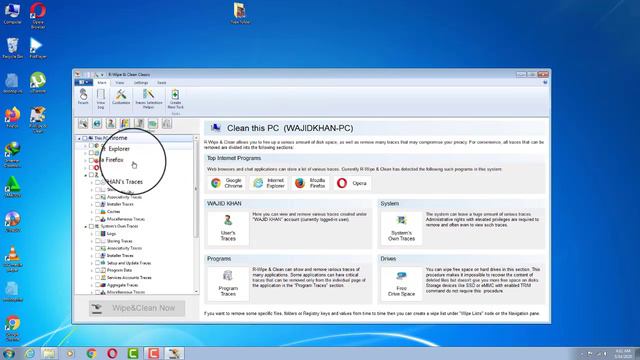Select the Caches tree label
640x360 pixels.
[x=113, y=211]
